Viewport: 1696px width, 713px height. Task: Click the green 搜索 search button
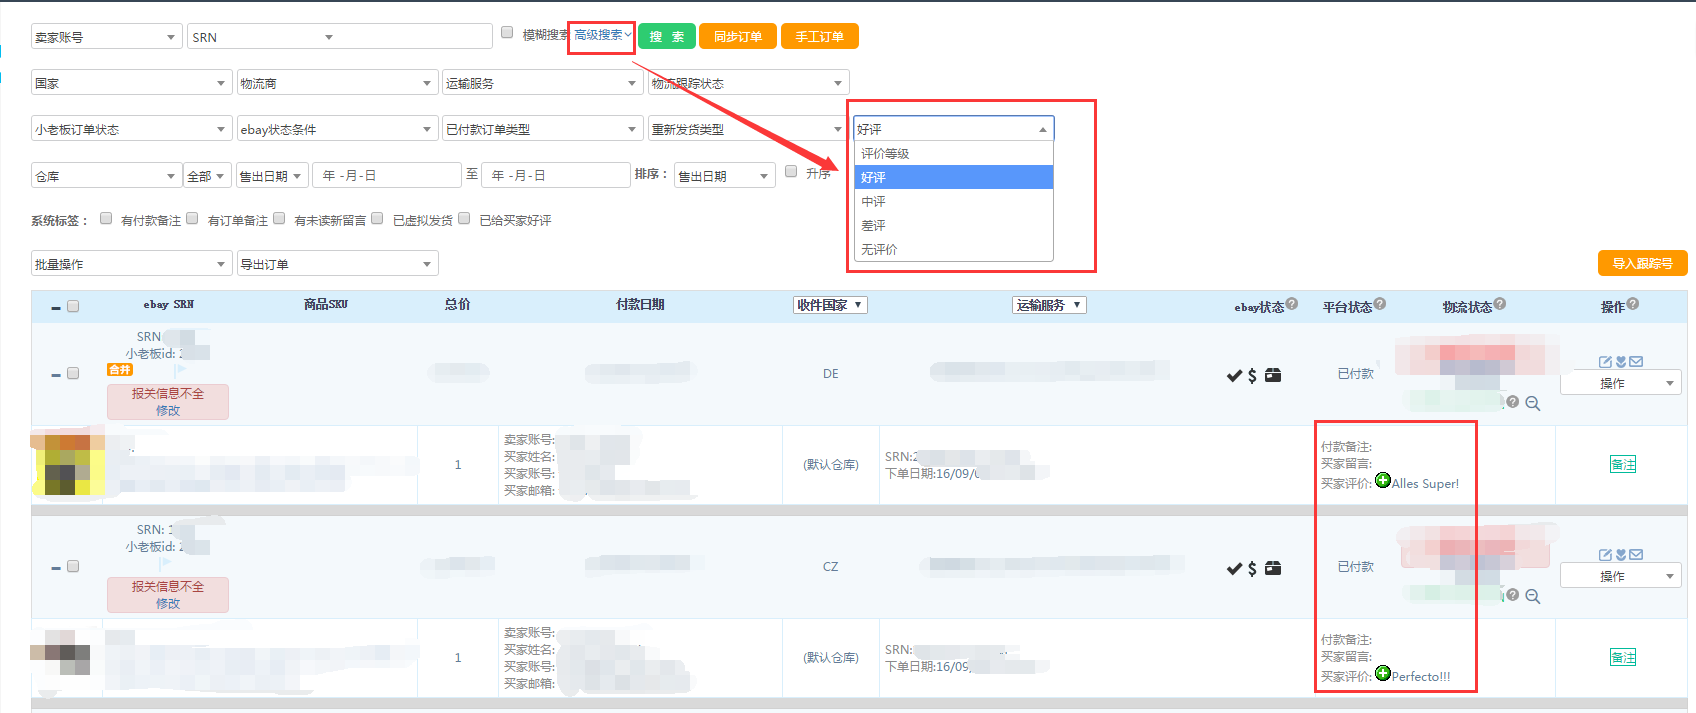coord(667,36)
